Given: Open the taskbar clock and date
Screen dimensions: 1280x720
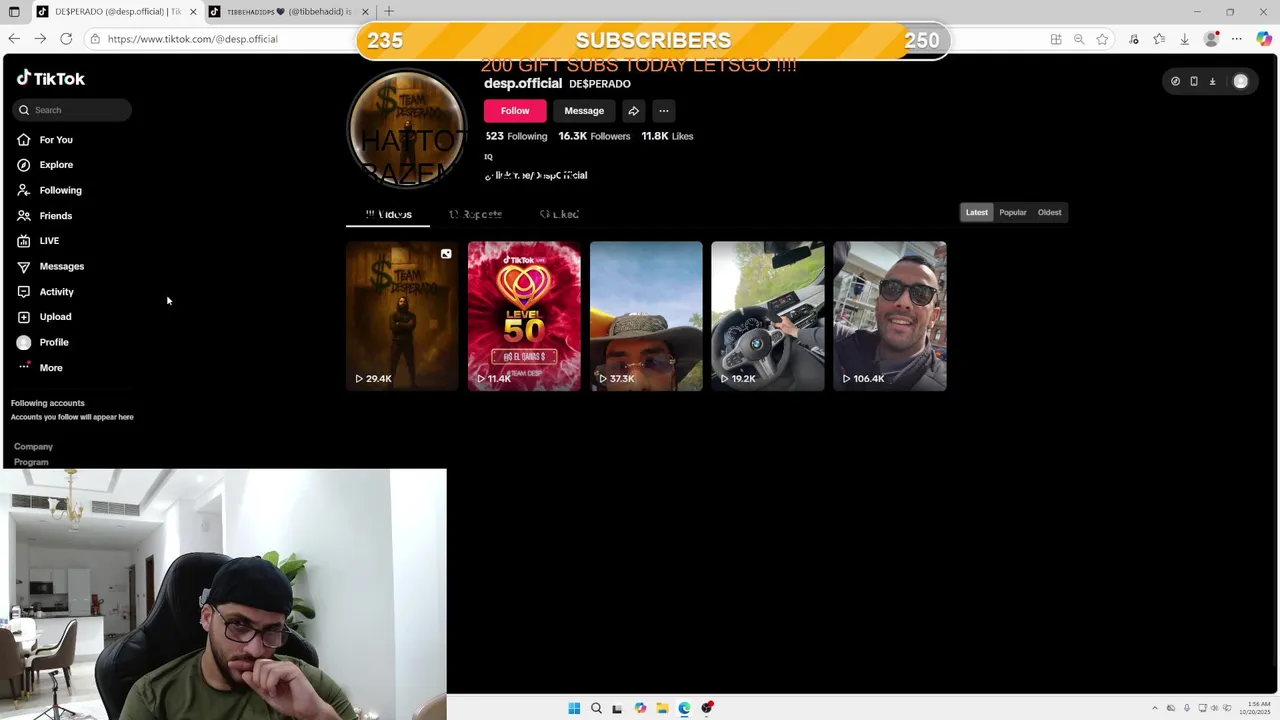Looking at the screenshot, I should click(x=1257, y=708).
